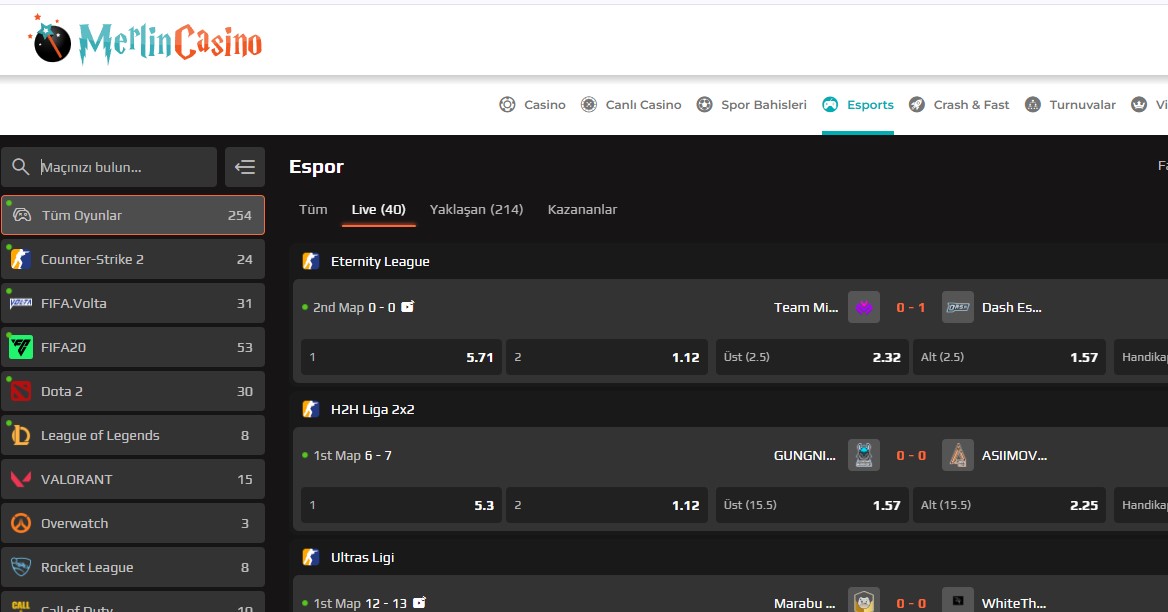Image resolution: width=1168 pixels, height=612 pixels.
Task: Open the live stream icon beside 2nd Map 0 - 0
Action: tap(407, 307)
